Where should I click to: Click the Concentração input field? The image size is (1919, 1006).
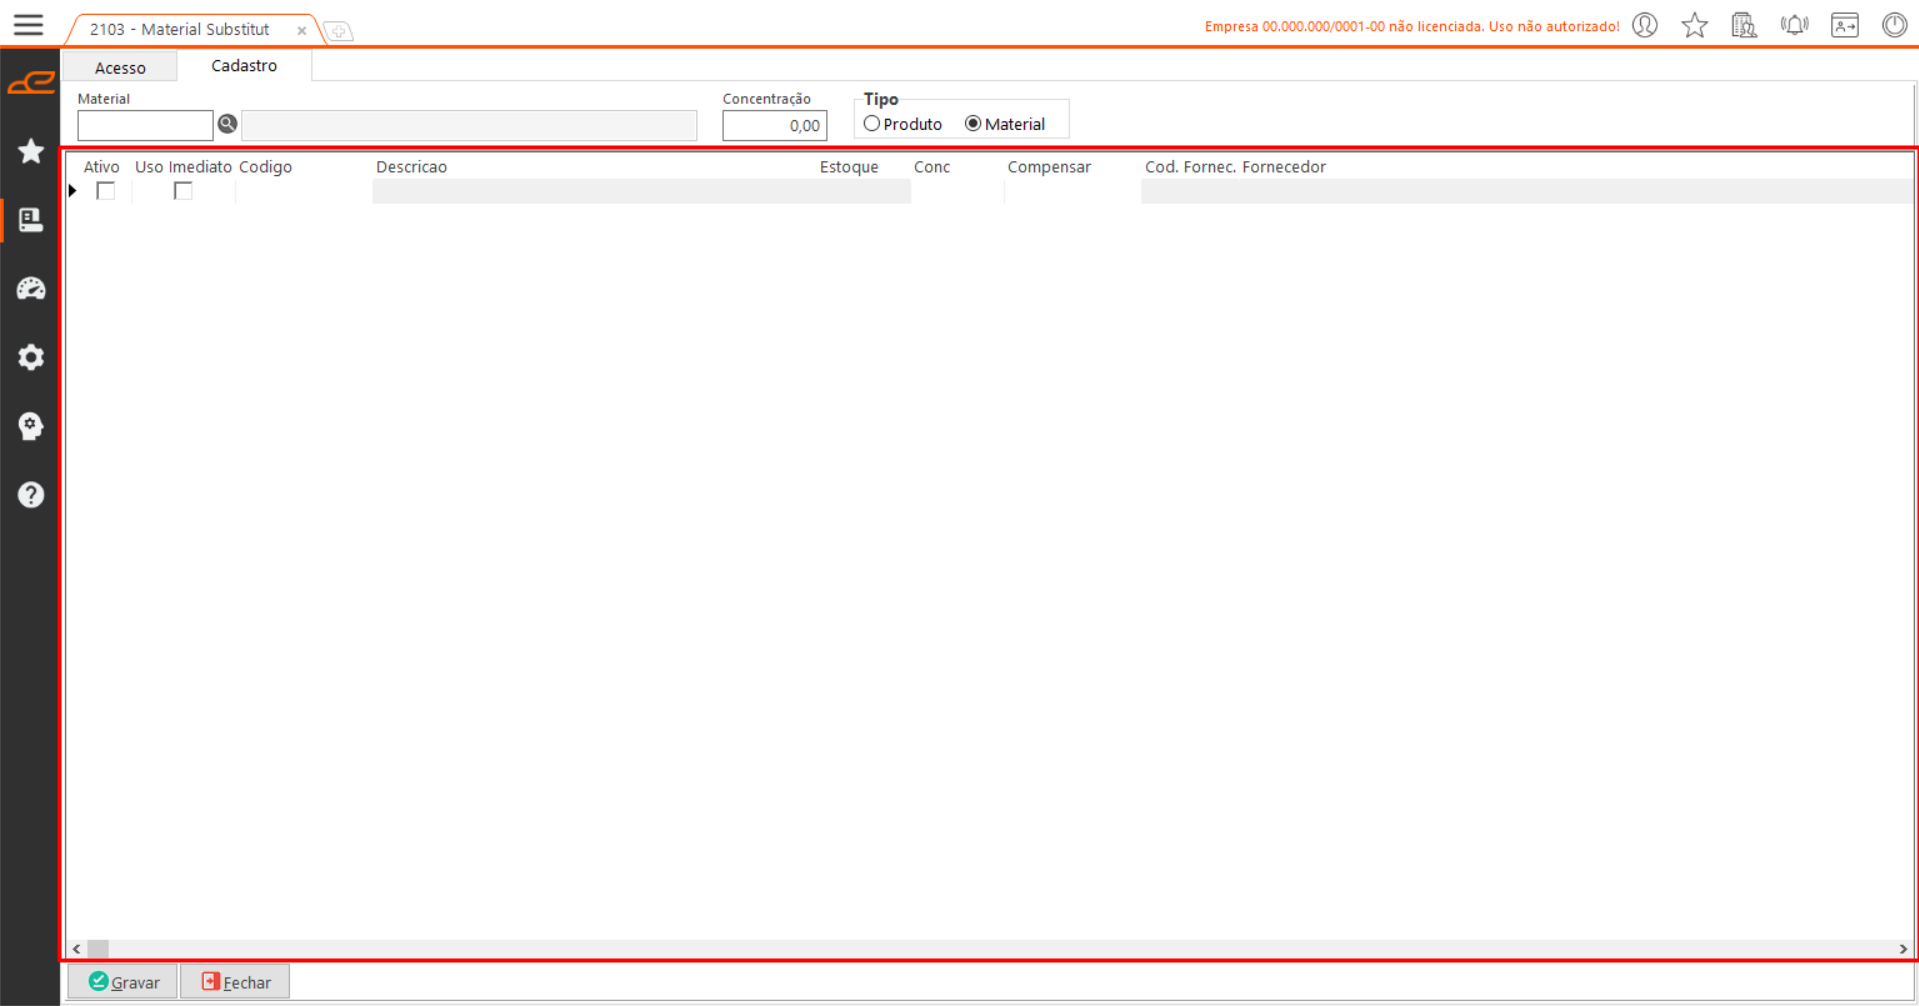click(774, 126)
